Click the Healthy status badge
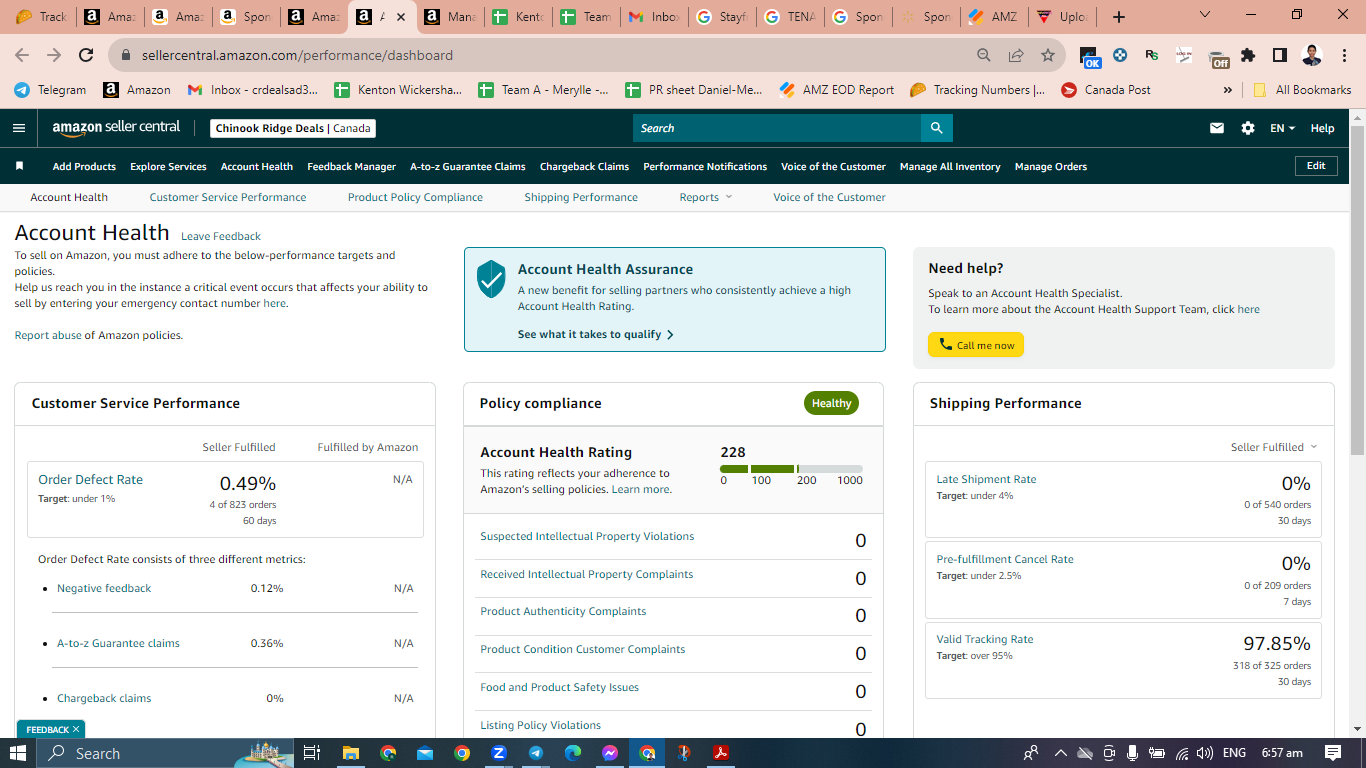This screenshot has width=1366, height=768. click(831, 403)
